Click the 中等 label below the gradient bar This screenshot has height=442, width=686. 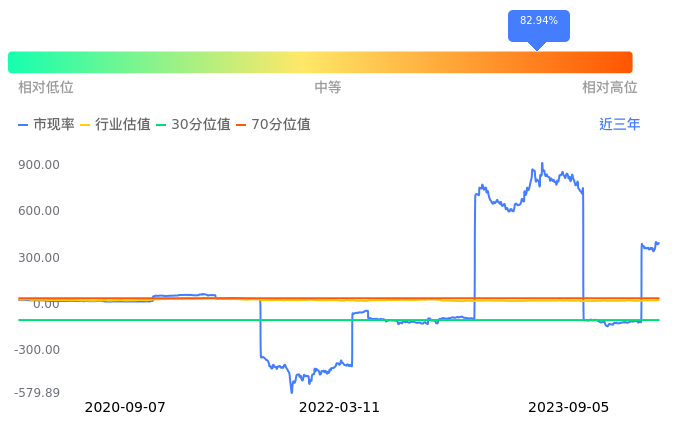pos(328,88)
